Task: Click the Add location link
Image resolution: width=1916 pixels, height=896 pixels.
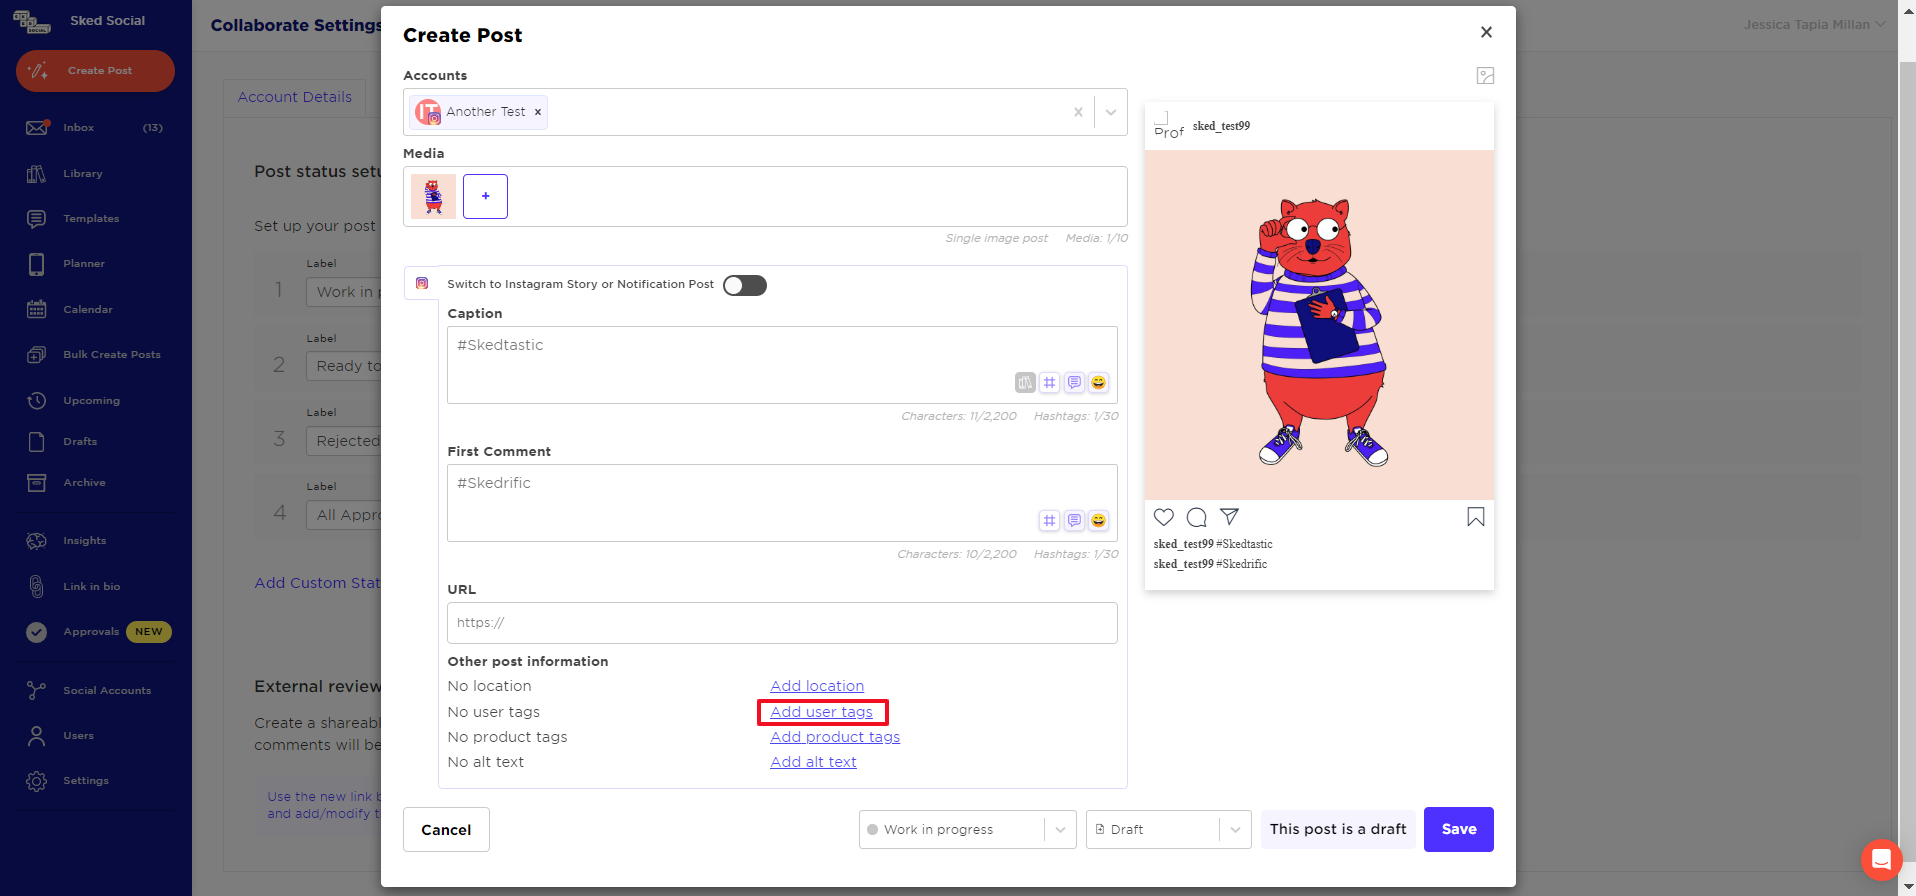Action: pyautogui.click(x=817, y=686)
